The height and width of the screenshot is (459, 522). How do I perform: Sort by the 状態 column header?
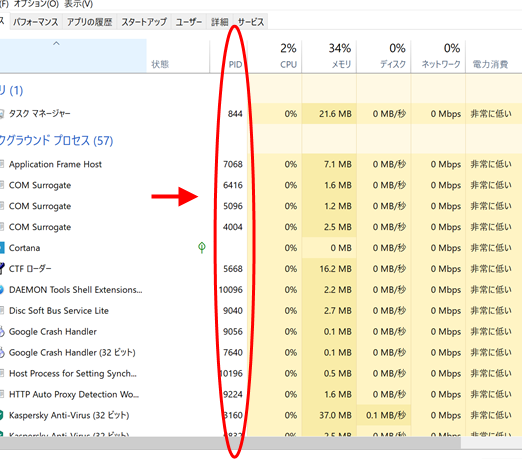pyautogui.click(x=178, y=56)
